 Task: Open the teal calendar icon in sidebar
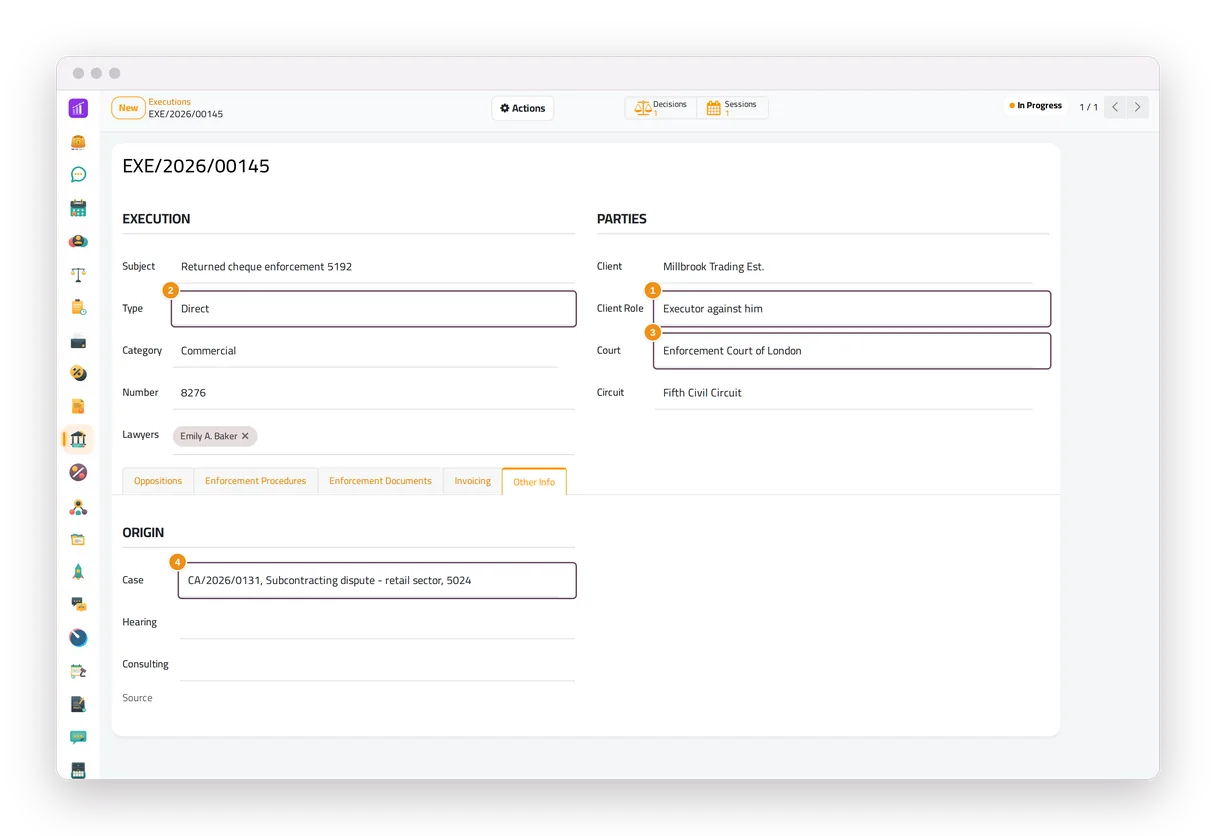tap(78, 208)
